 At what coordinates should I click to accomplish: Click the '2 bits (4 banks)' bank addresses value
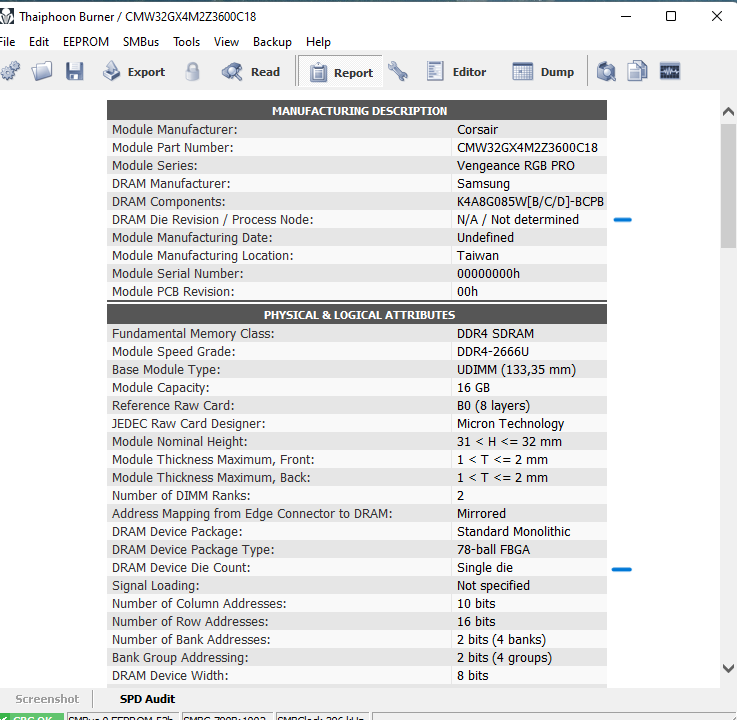(501, 640)
